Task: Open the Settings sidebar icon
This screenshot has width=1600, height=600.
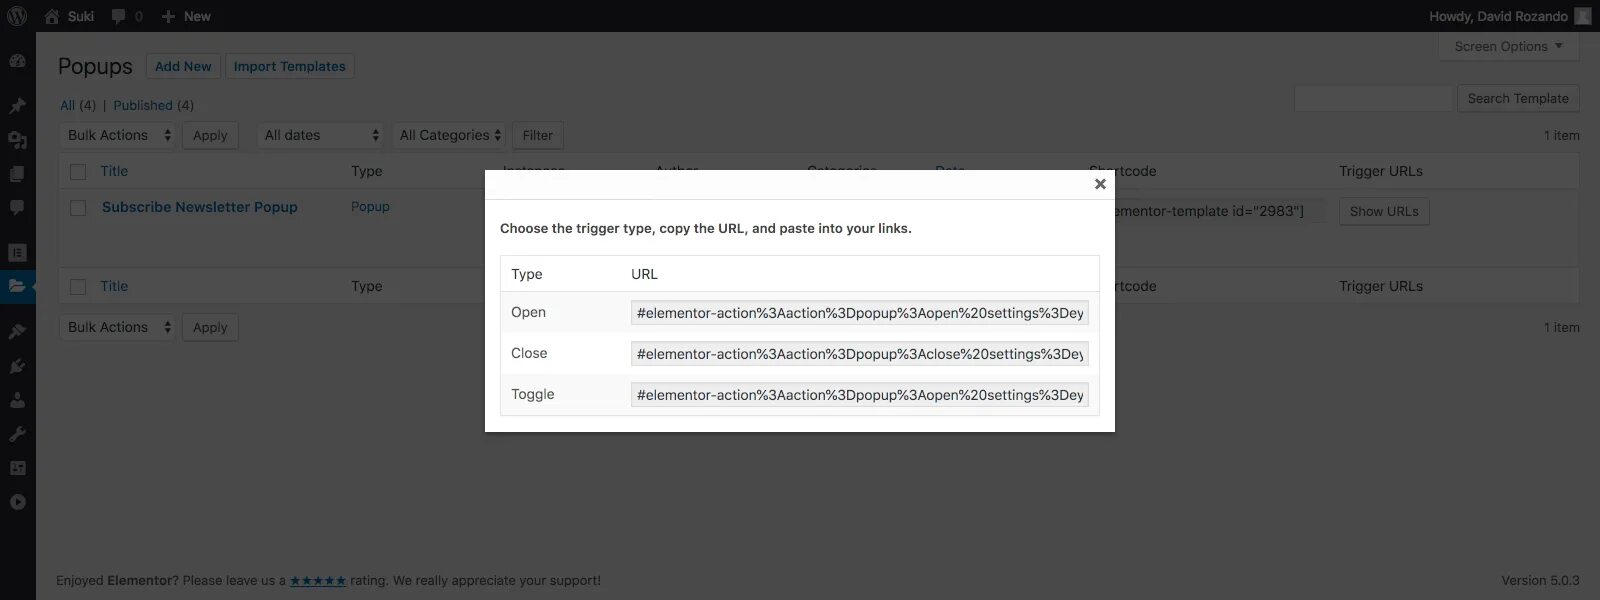Action: click(17, 468)
